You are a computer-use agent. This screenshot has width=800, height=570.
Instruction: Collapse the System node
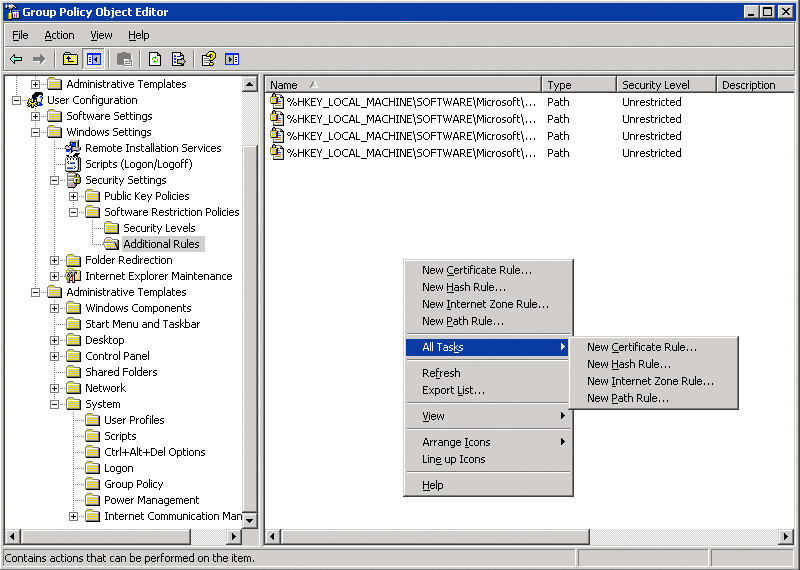(54, 404)
